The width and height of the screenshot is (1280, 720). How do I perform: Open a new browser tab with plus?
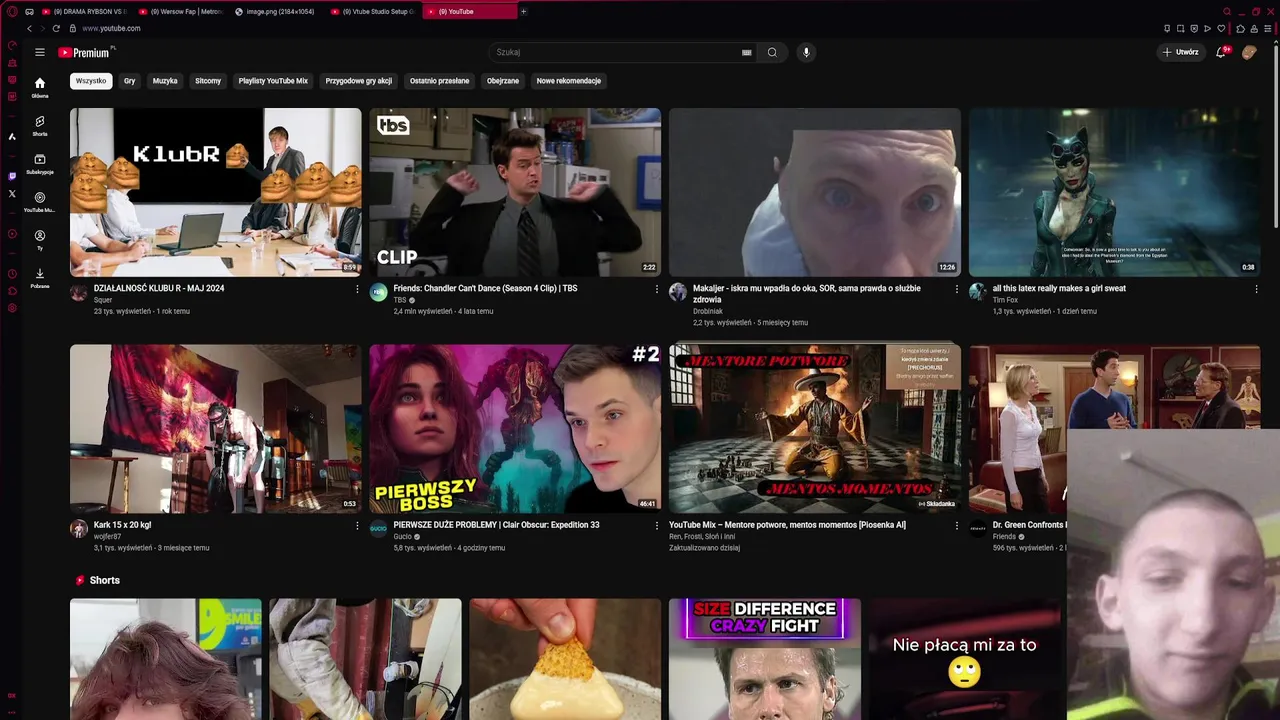523,11
